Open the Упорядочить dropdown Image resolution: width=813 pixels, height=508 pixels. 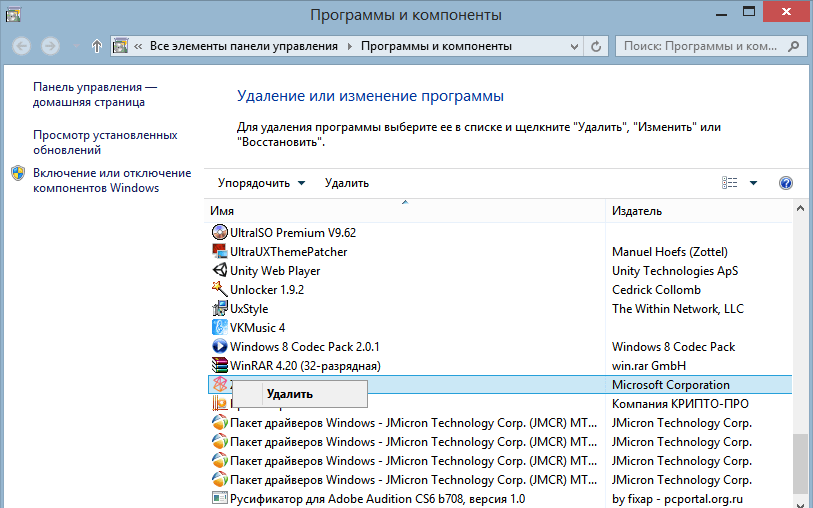click(254, 183)
